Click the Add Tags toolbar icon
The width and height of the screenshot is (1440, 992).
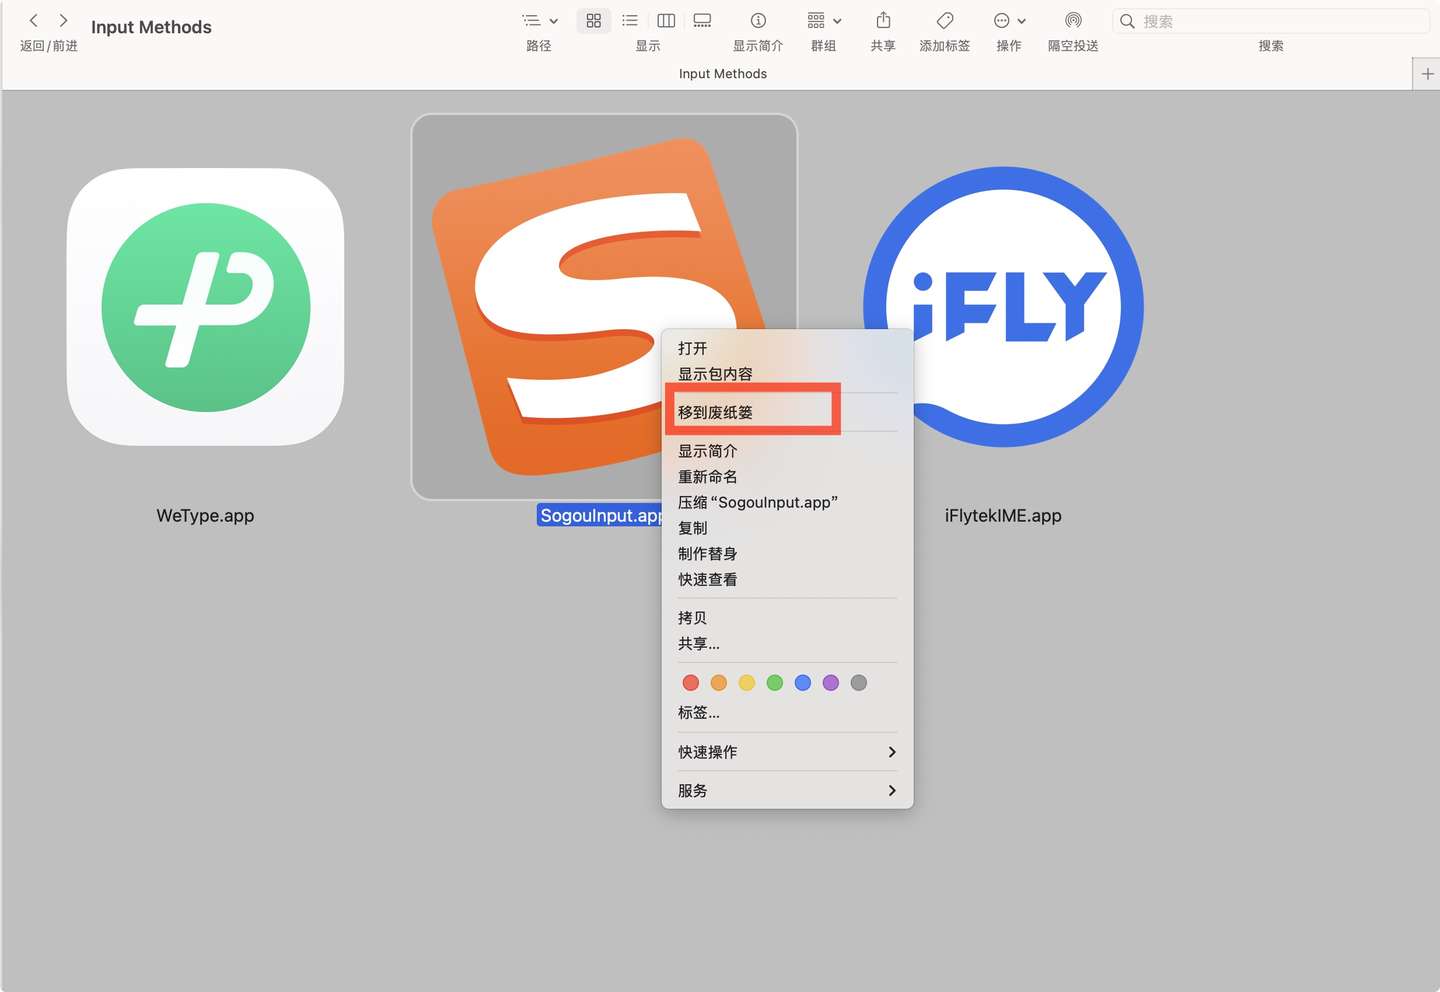[945, 20]
